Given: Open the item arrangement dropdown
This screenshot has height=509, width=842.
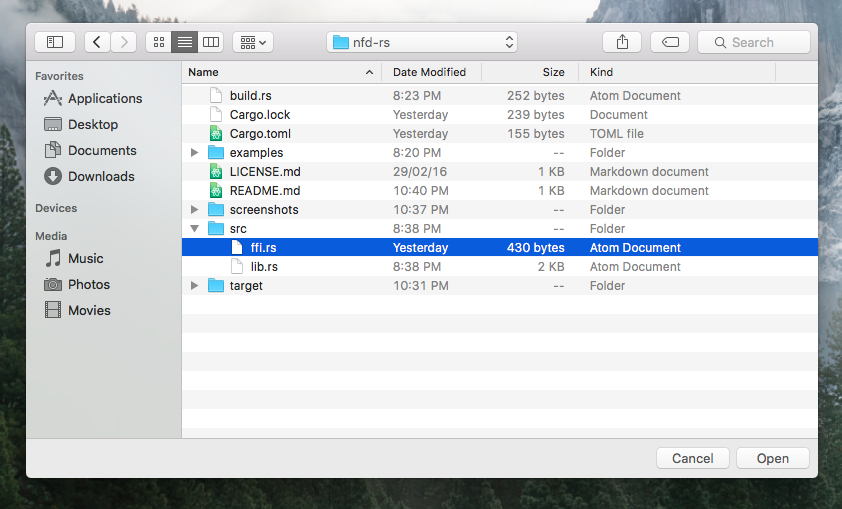Looking at the screenshot, I should [x=252, y=42].
